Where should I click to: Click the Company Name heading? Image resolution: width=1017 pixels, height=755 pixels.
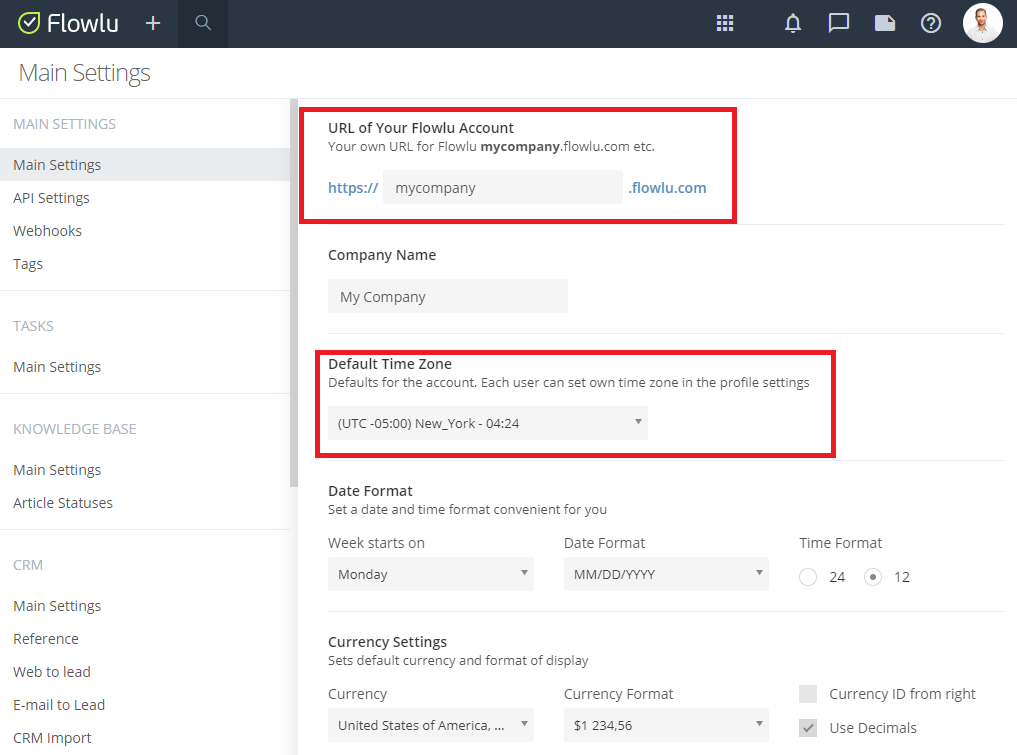coord(381,255)
